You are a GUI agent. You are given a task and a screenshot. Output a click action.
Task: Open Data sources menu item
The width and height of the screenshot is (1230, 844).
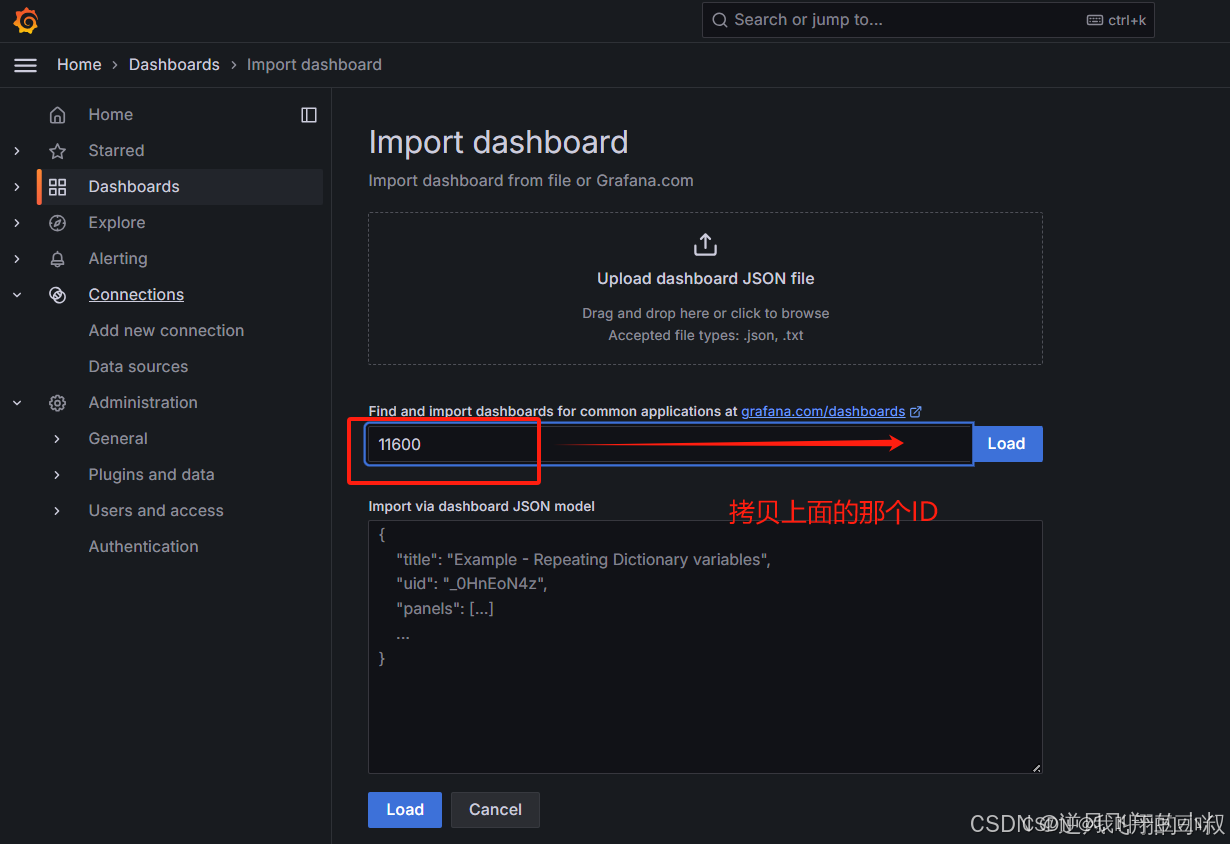tap(138, 367)
